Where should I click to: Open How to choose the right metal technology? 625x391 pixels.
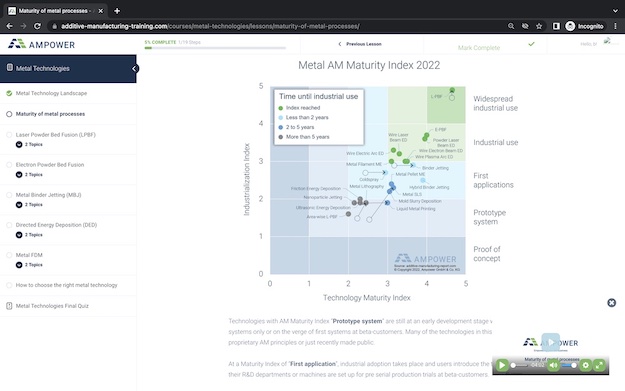tap(67, 285)
